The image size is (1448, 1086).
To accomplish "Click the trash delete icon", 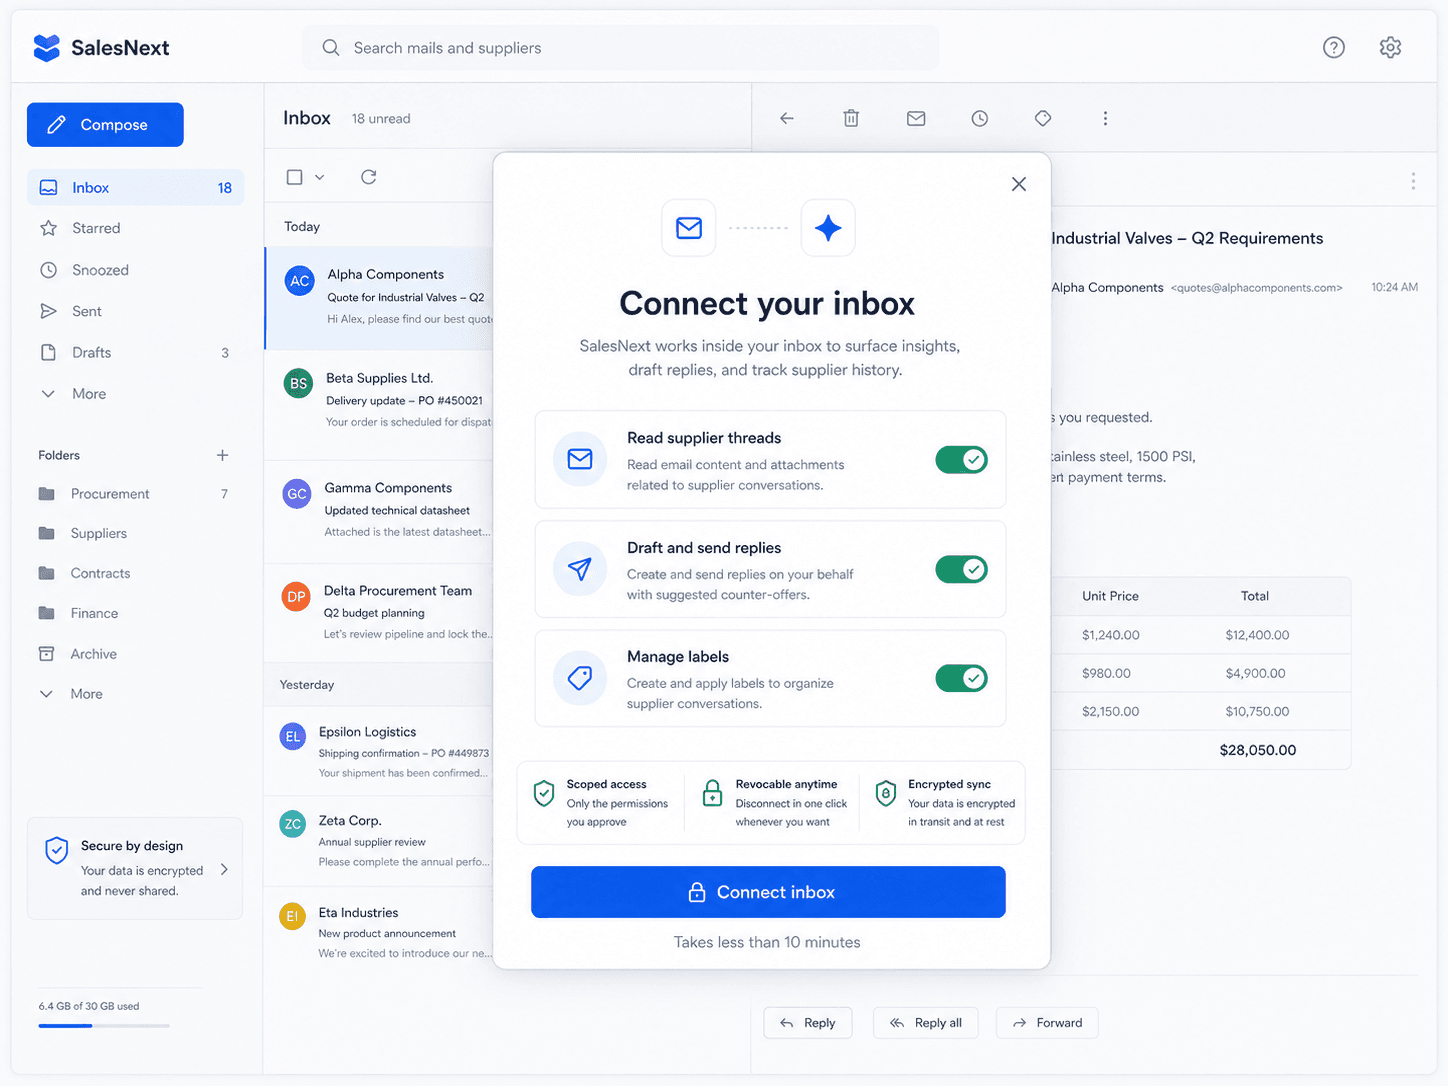I will 851,118.
